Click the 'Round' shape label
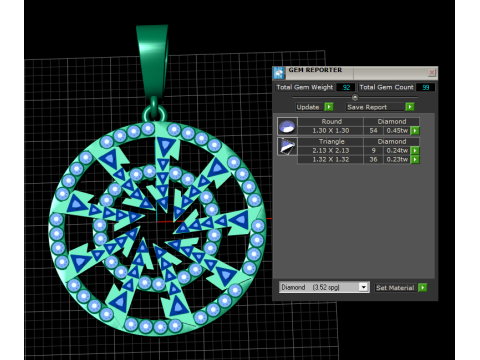480x360 pixels. (x=331, y=122)
